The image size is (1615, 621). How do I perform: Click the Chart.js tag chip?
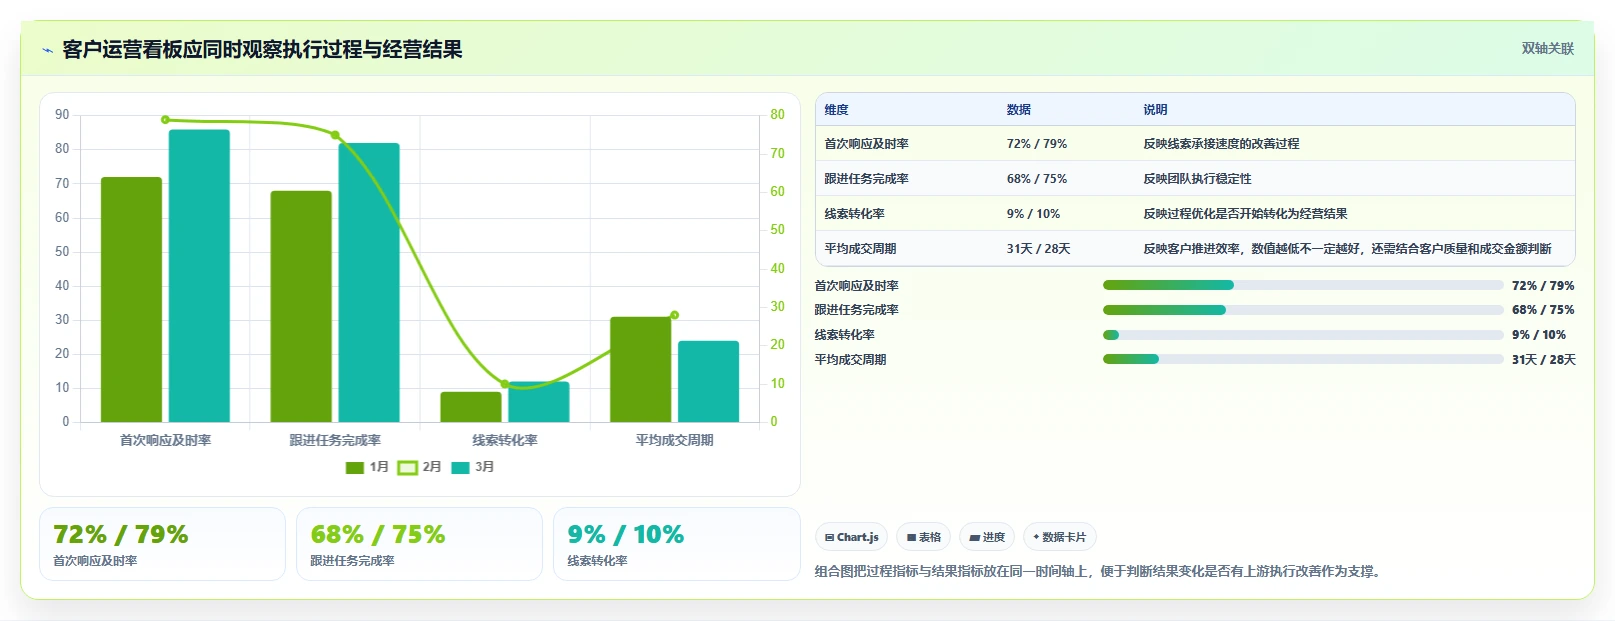(x=851, y=537)
